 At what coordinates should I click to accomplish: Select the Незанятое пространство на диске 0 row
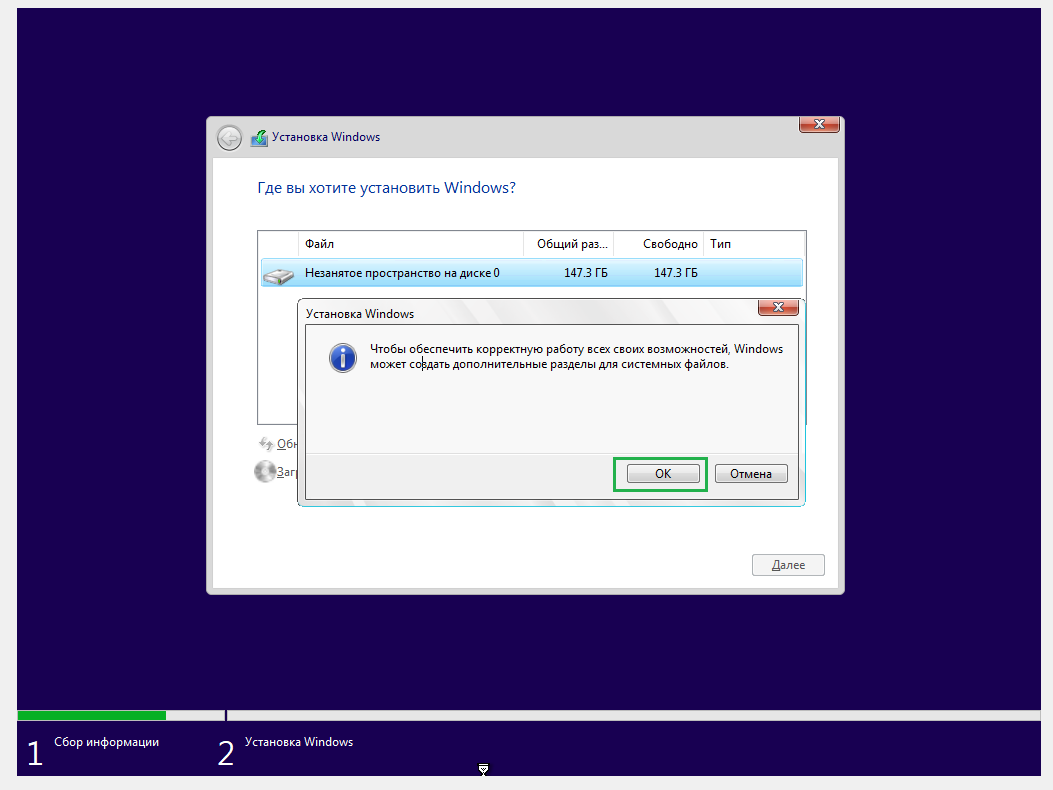coord(532,273)
